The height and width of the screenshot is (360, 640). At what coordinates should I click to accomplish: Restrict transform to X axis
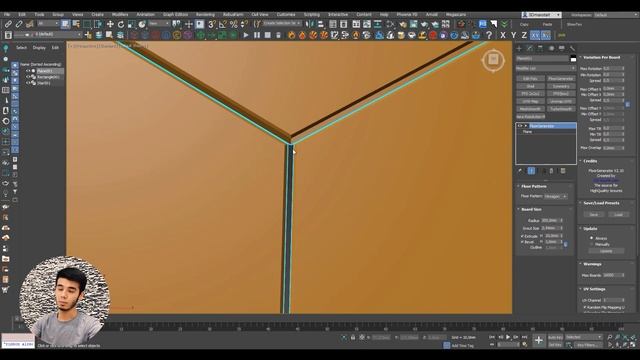[503, 36]
